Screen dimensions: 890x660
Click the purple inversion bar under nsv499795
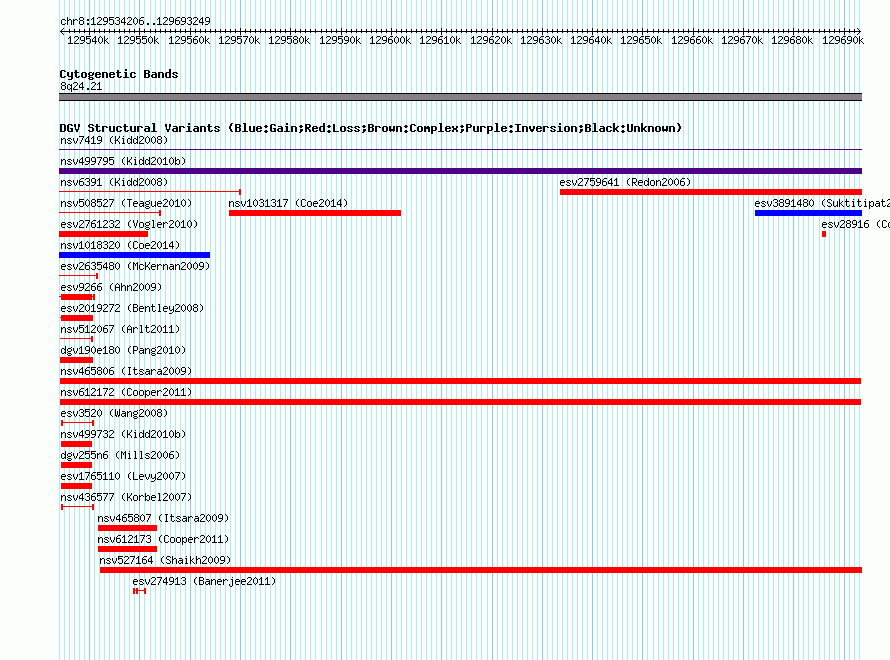460,171
